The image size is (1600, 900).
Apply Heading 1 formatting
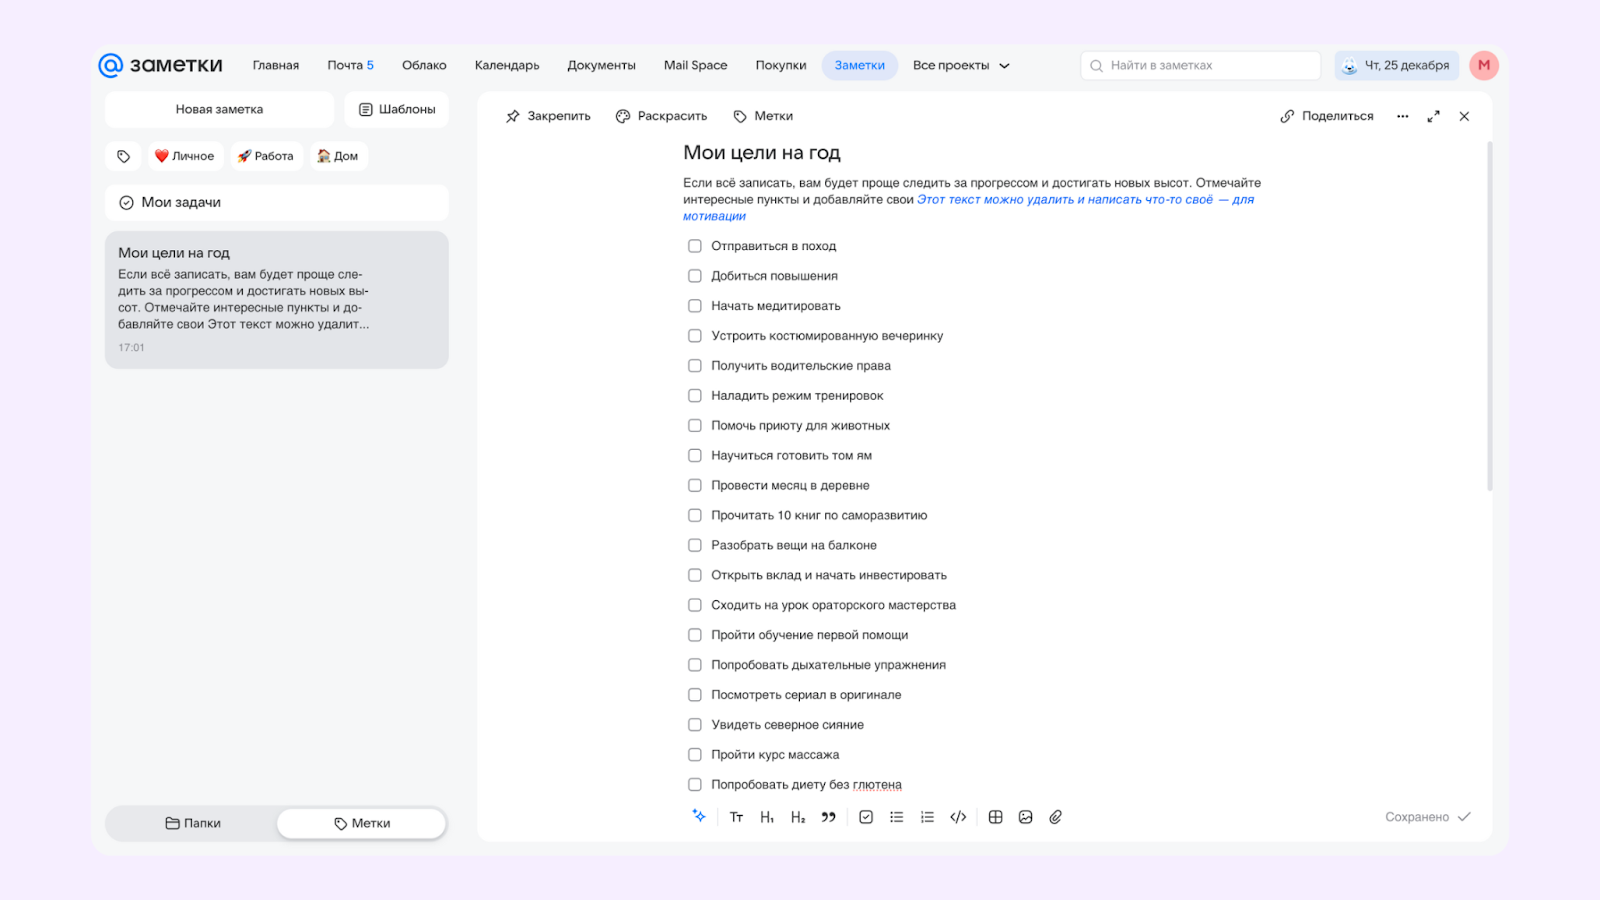click(x=766, y=816)
